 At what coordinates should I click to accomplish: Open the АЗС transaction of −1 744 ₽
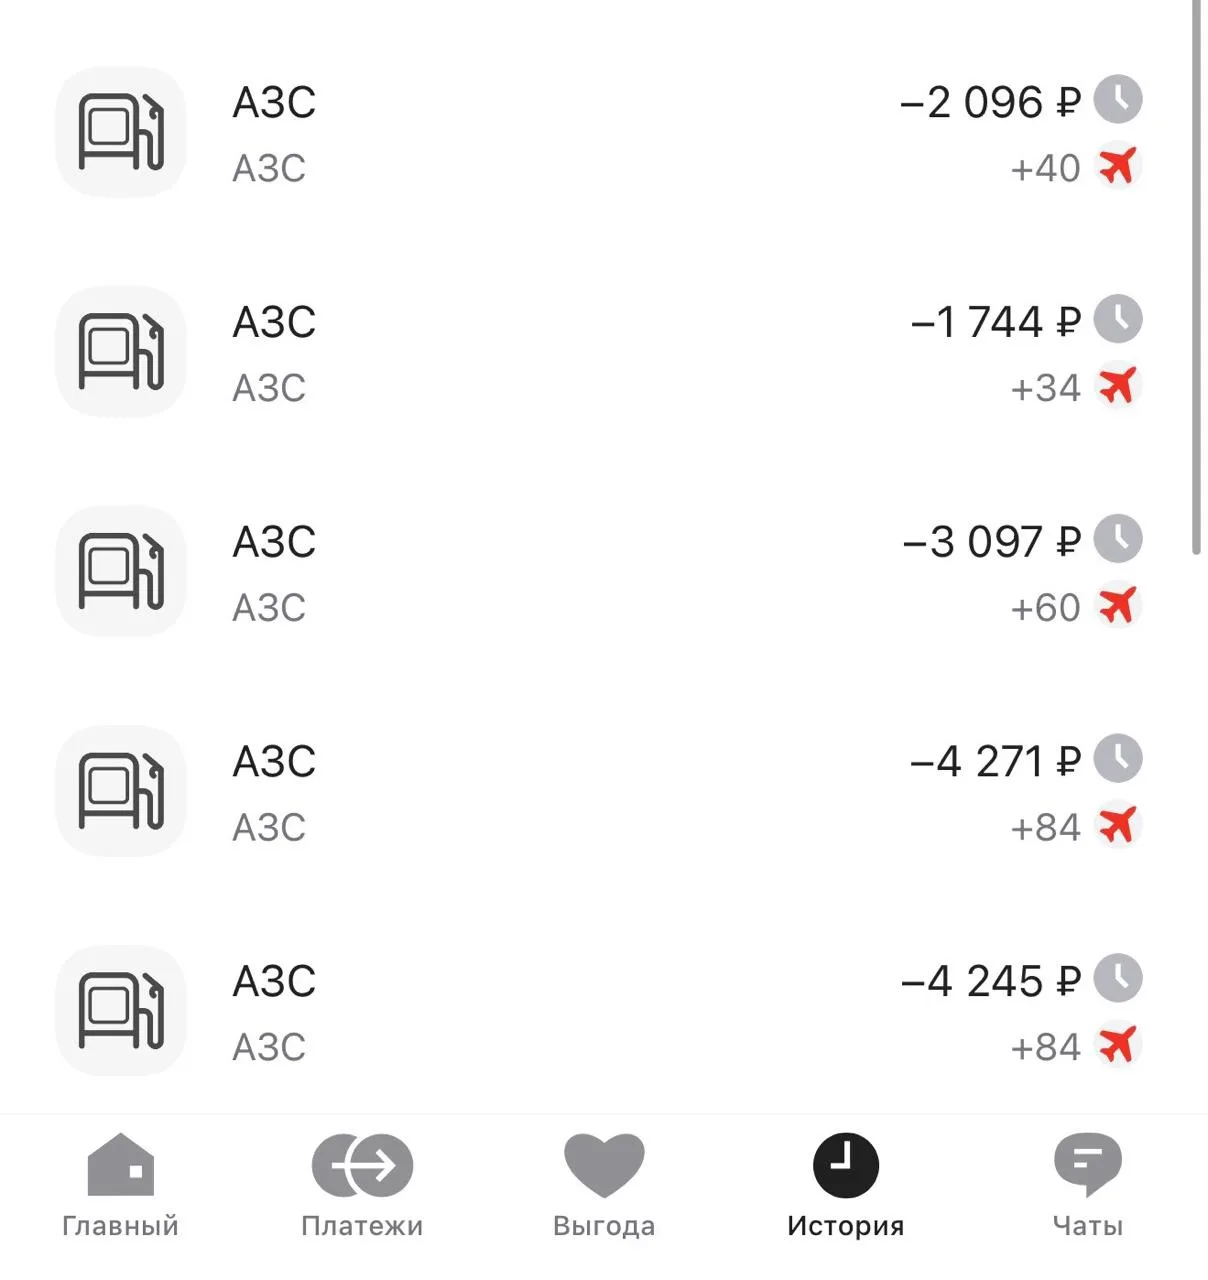pyautogui.click(x=600, y=352)
